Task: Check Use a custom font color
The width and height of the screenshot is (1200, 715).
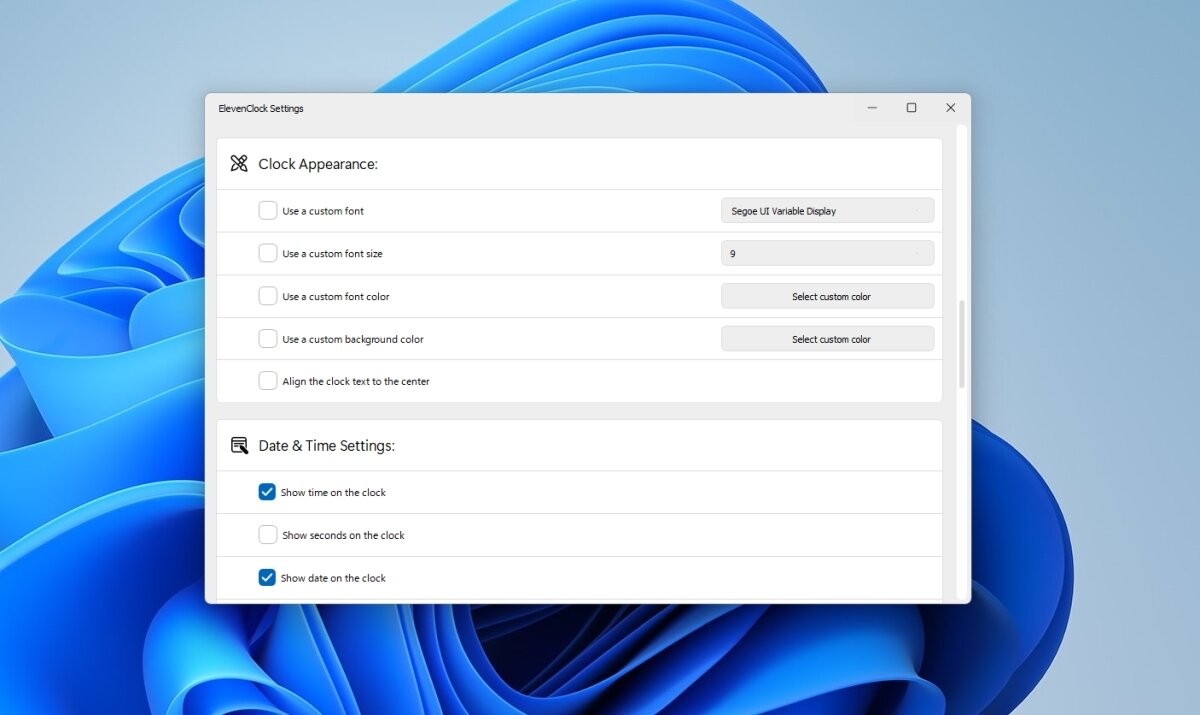Action: click(267, 295)
